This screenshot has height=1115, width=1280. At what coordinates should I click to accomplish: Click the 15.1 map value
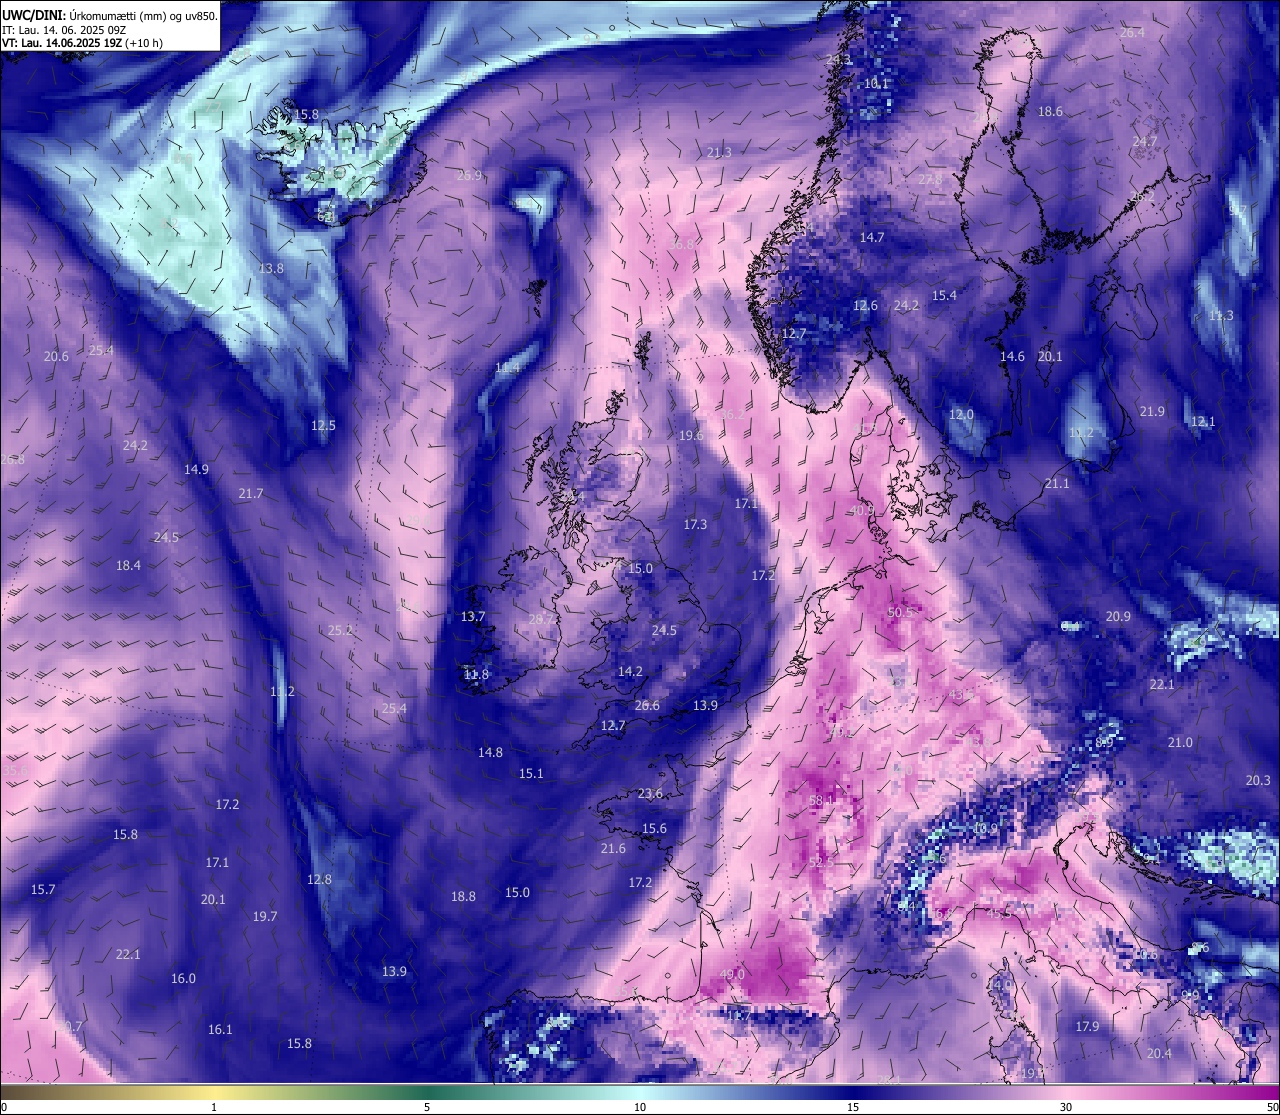531,773
